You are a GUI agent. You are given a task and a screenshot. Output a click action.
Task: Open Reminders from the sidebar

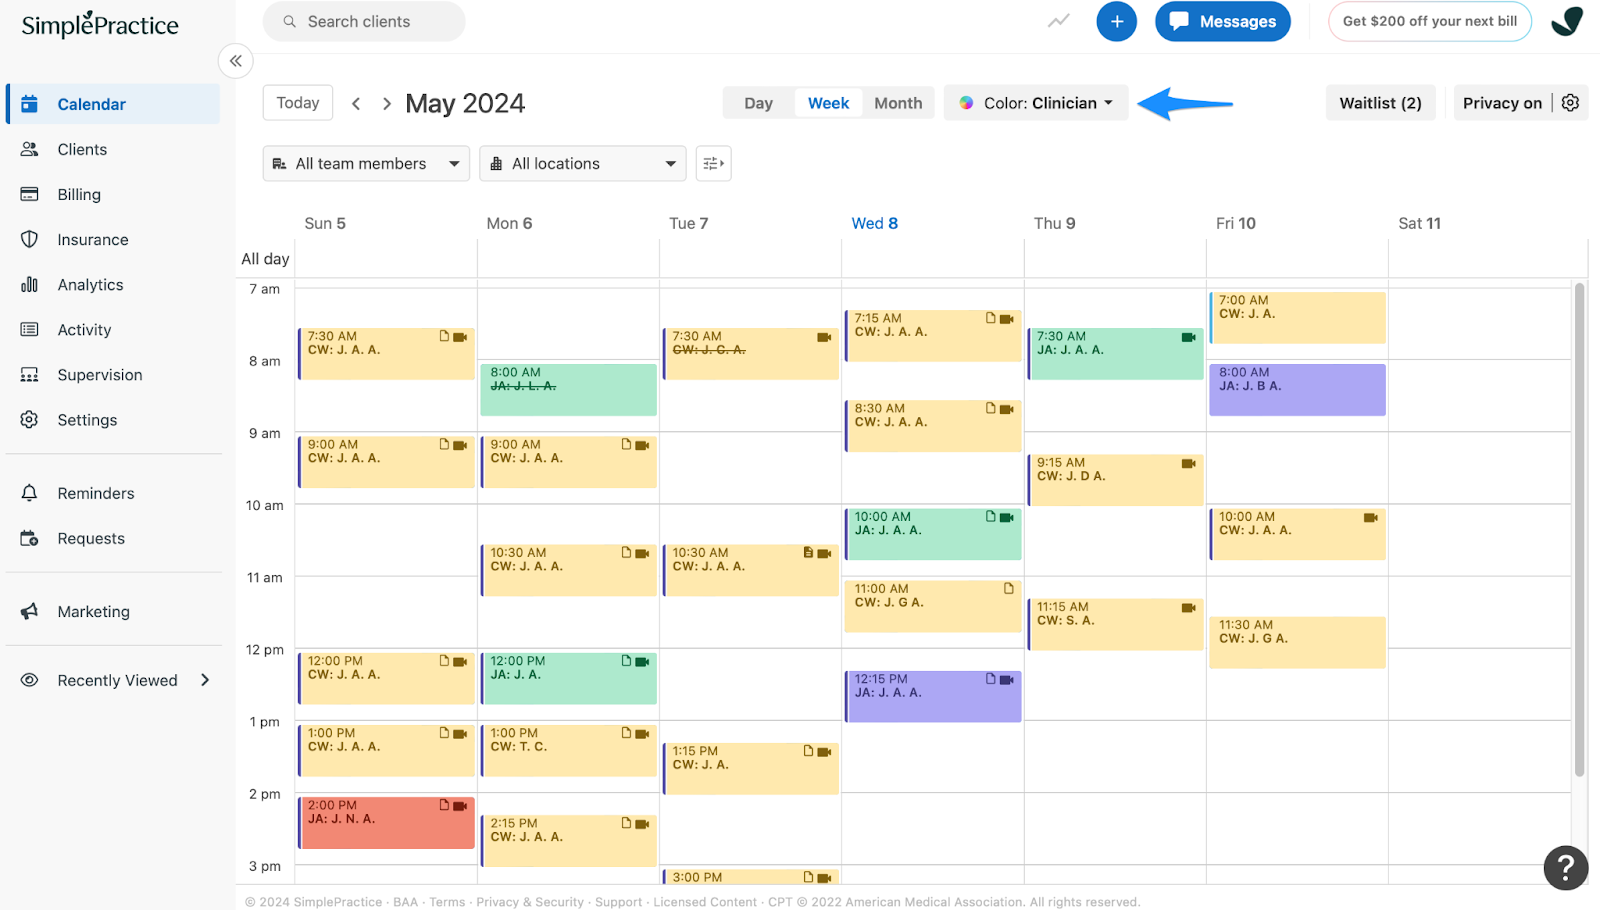click(x=95, y=492)
